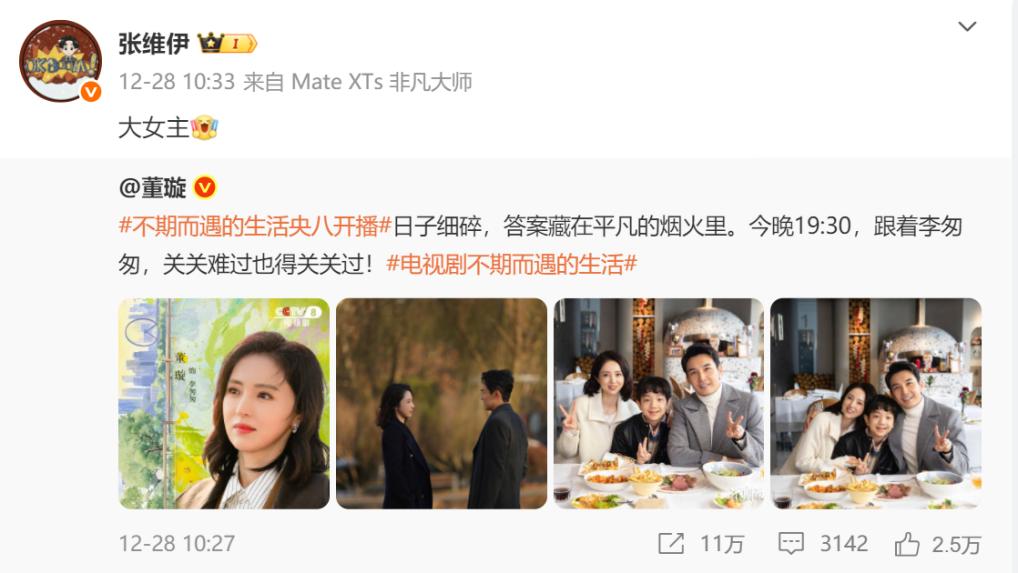Open @董璇's profile link
1018x573 pixels.
click(x=153, y=188)
